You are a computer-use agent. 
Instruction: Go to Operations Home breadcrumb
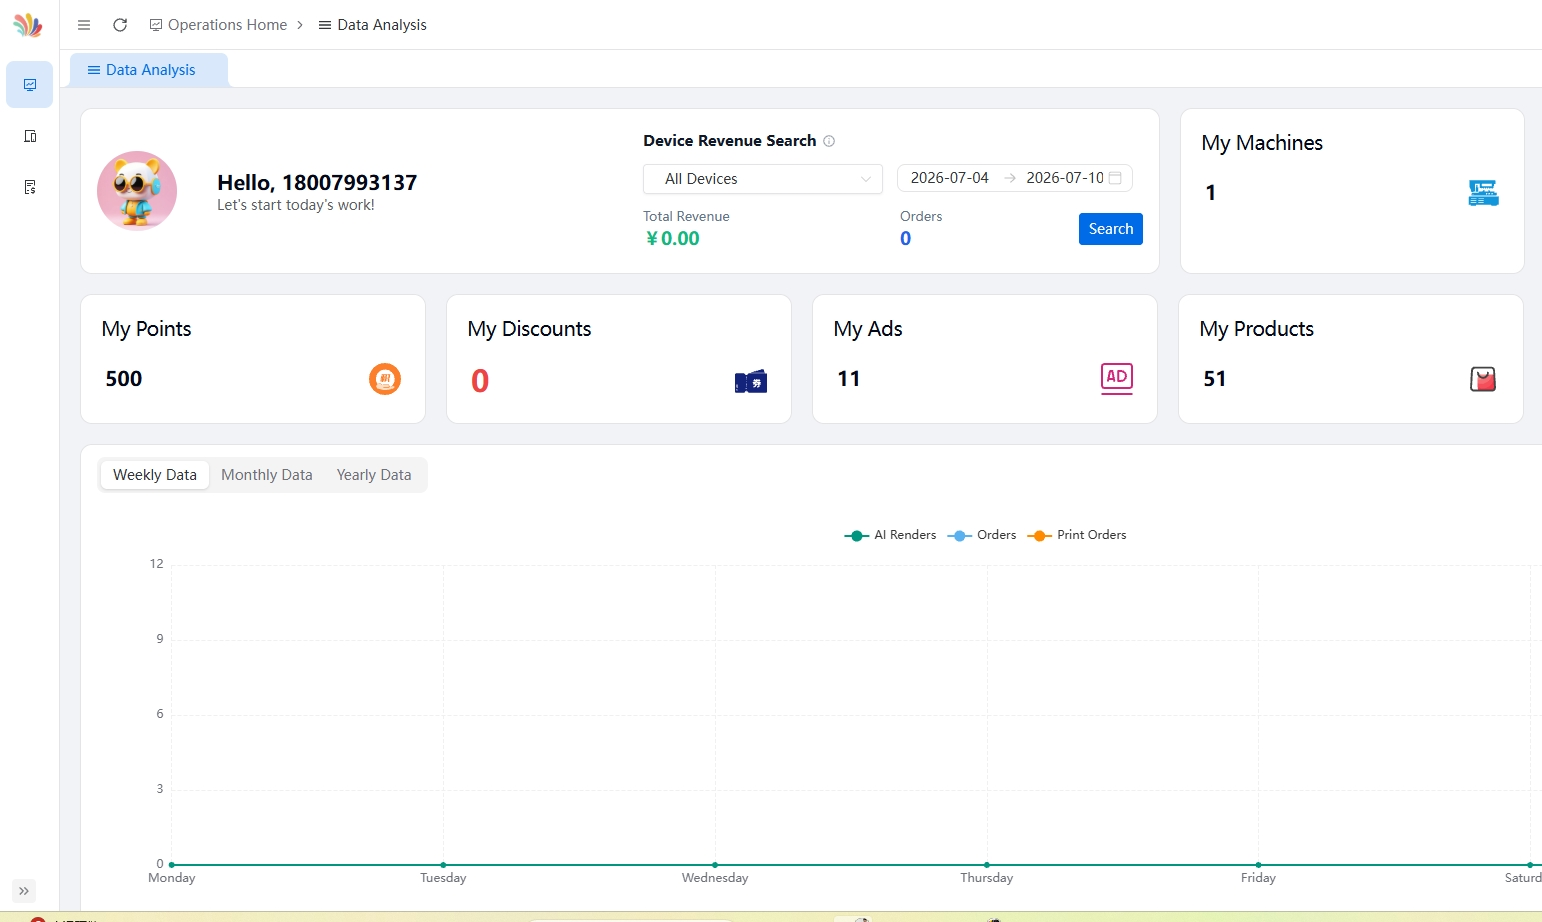218,25
